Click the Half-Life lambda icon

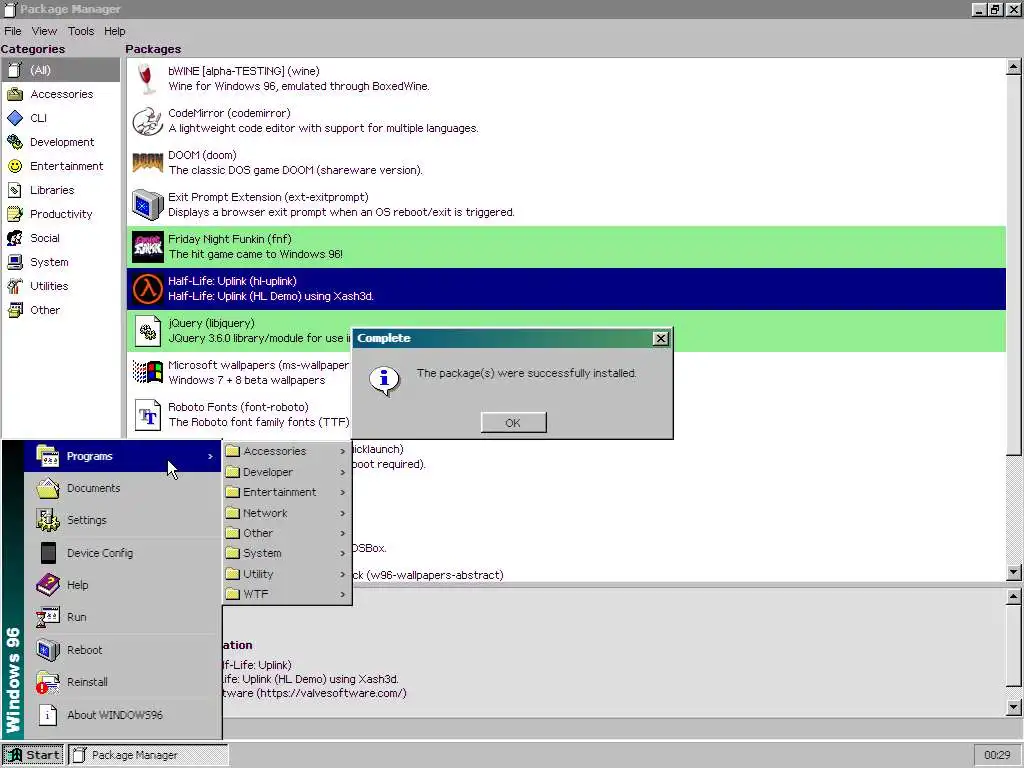[148, 289]
